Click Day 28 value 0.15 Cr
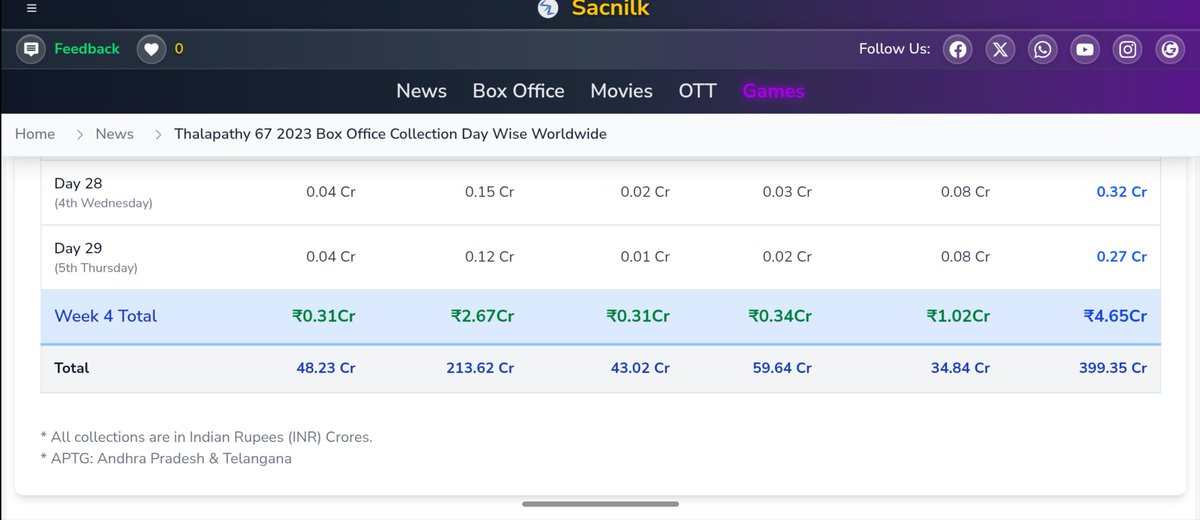The height and width of the screenshot is (520, 1200). (x=490, y=192)
